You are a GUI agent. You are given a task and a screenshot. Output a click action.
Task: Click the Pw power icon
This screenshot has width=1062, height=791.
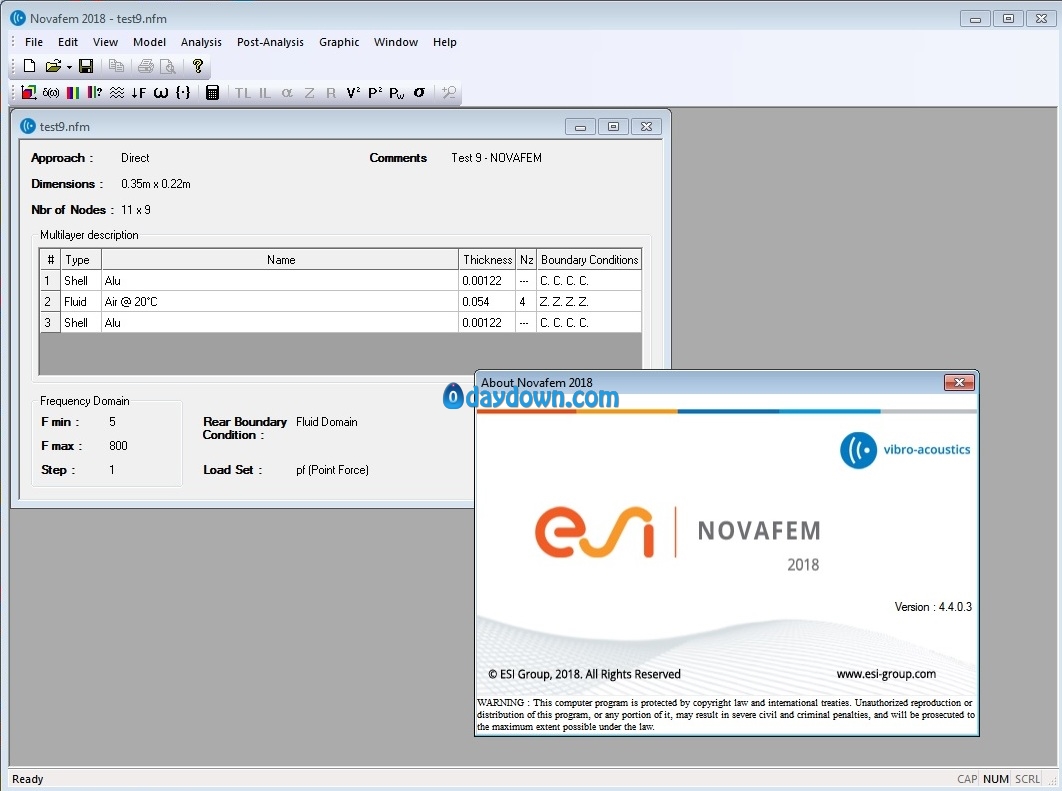click(397, 93)
